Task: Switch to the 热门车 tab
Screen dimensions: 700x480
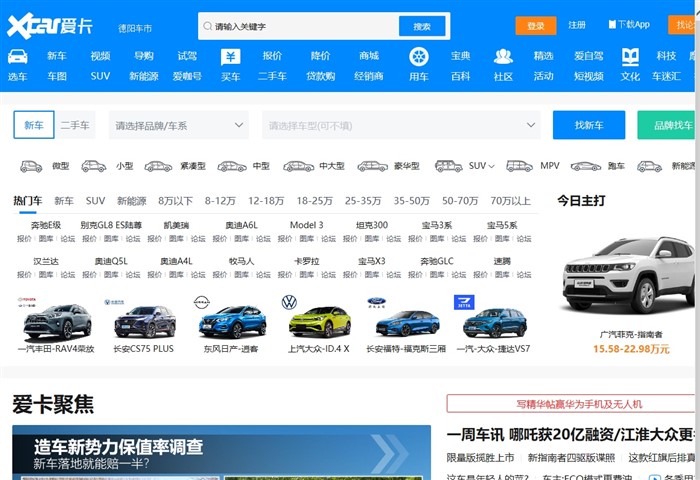Action: coord(28,201)
